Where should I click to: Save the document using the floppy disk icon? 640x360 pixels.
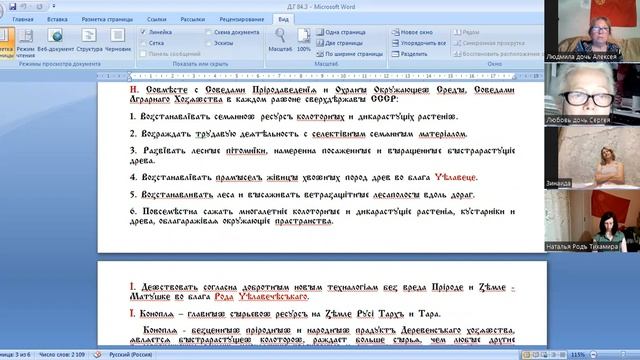pos(13,7)
